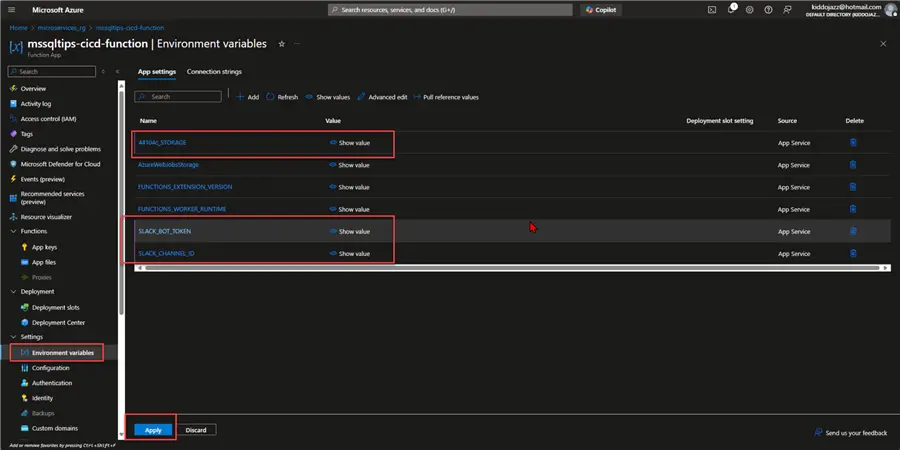
Task: Focus the app settings search field
Action: click(x=178, y=97)
